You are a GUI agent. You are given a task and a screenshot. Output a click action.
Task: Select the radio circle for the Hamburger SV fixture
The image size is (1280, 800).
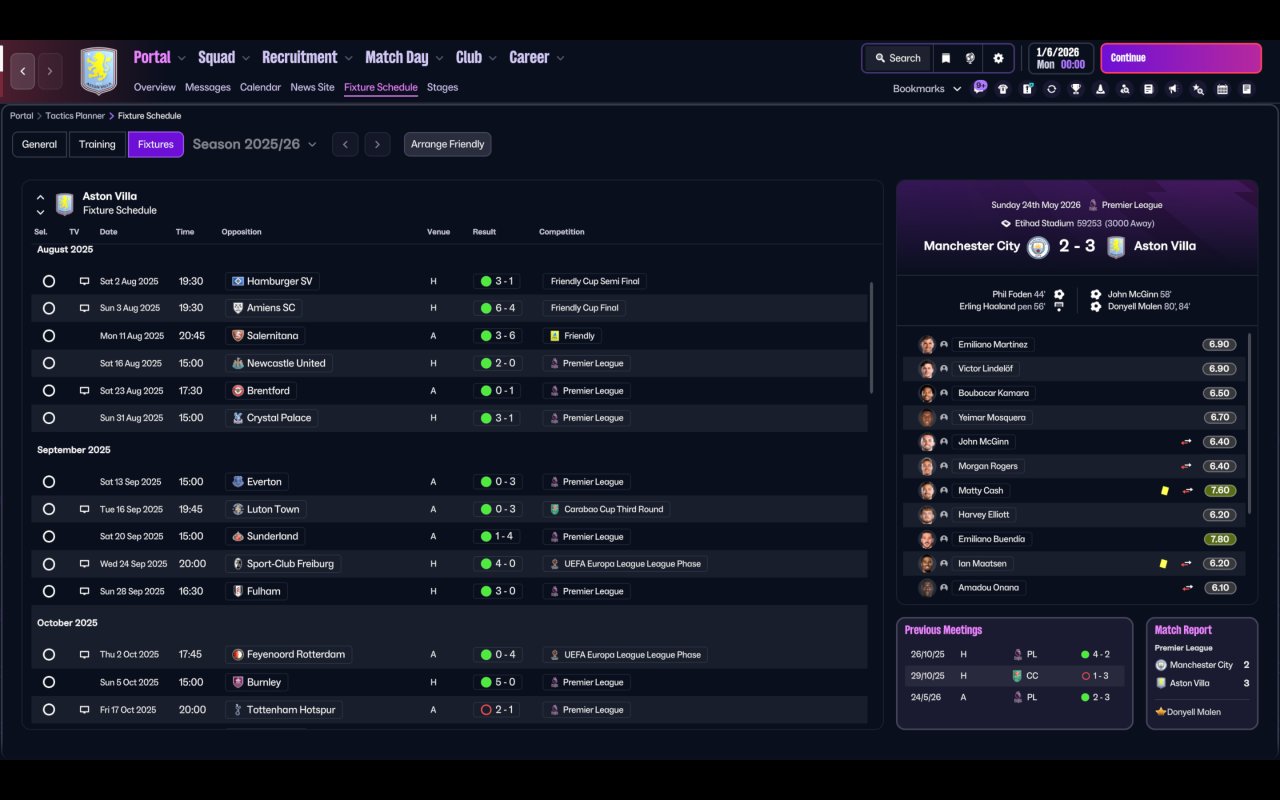pyautogui.click(x=48, y=282)
